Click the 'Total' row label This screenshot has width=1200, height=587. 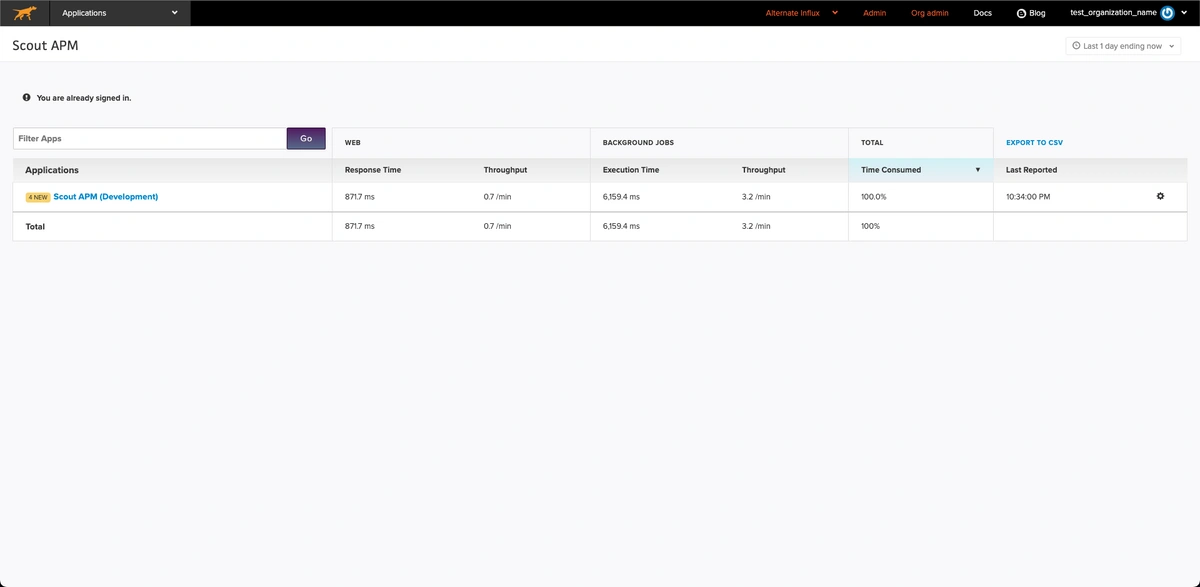pos(35,227)
